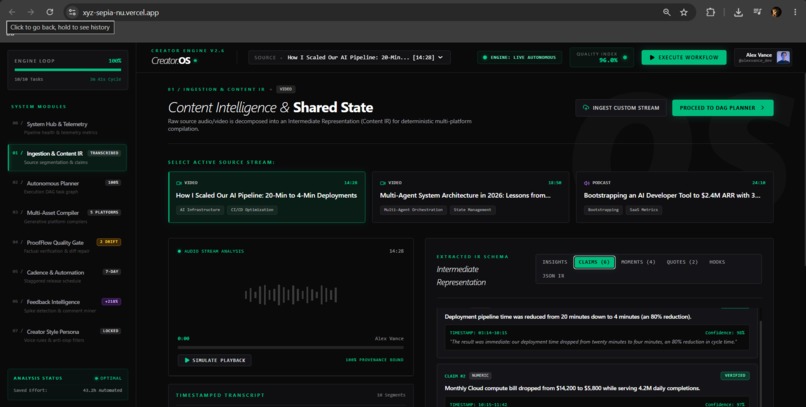Switch to the Insights tab

(555, 262)
